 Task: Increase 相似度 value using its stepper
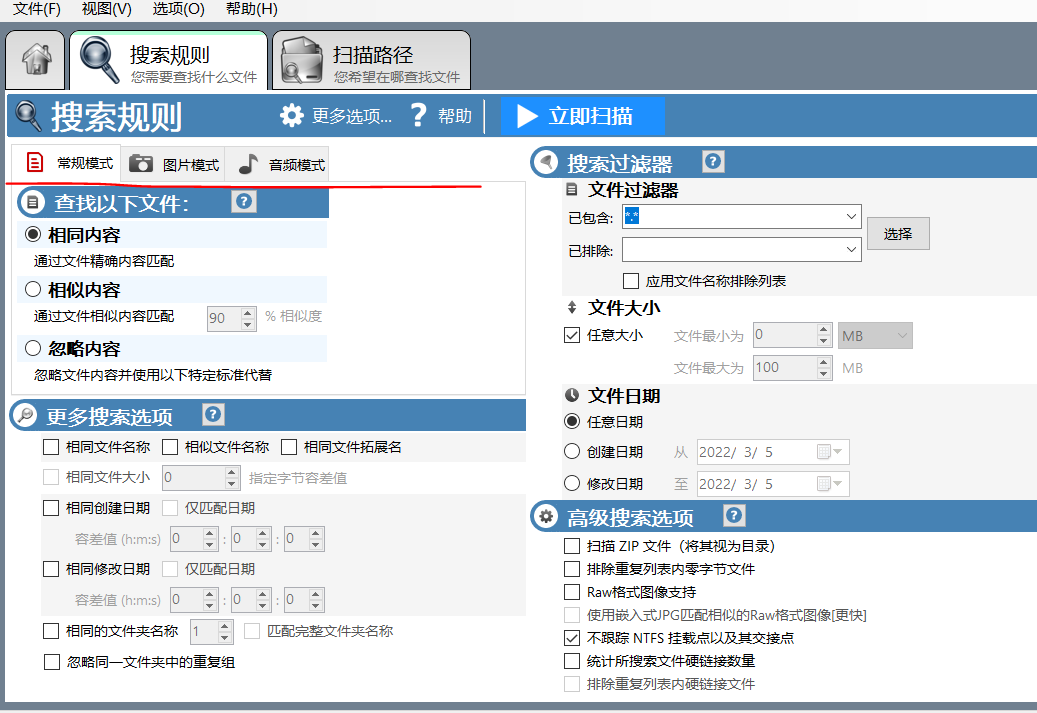click(x=247, y=312)
